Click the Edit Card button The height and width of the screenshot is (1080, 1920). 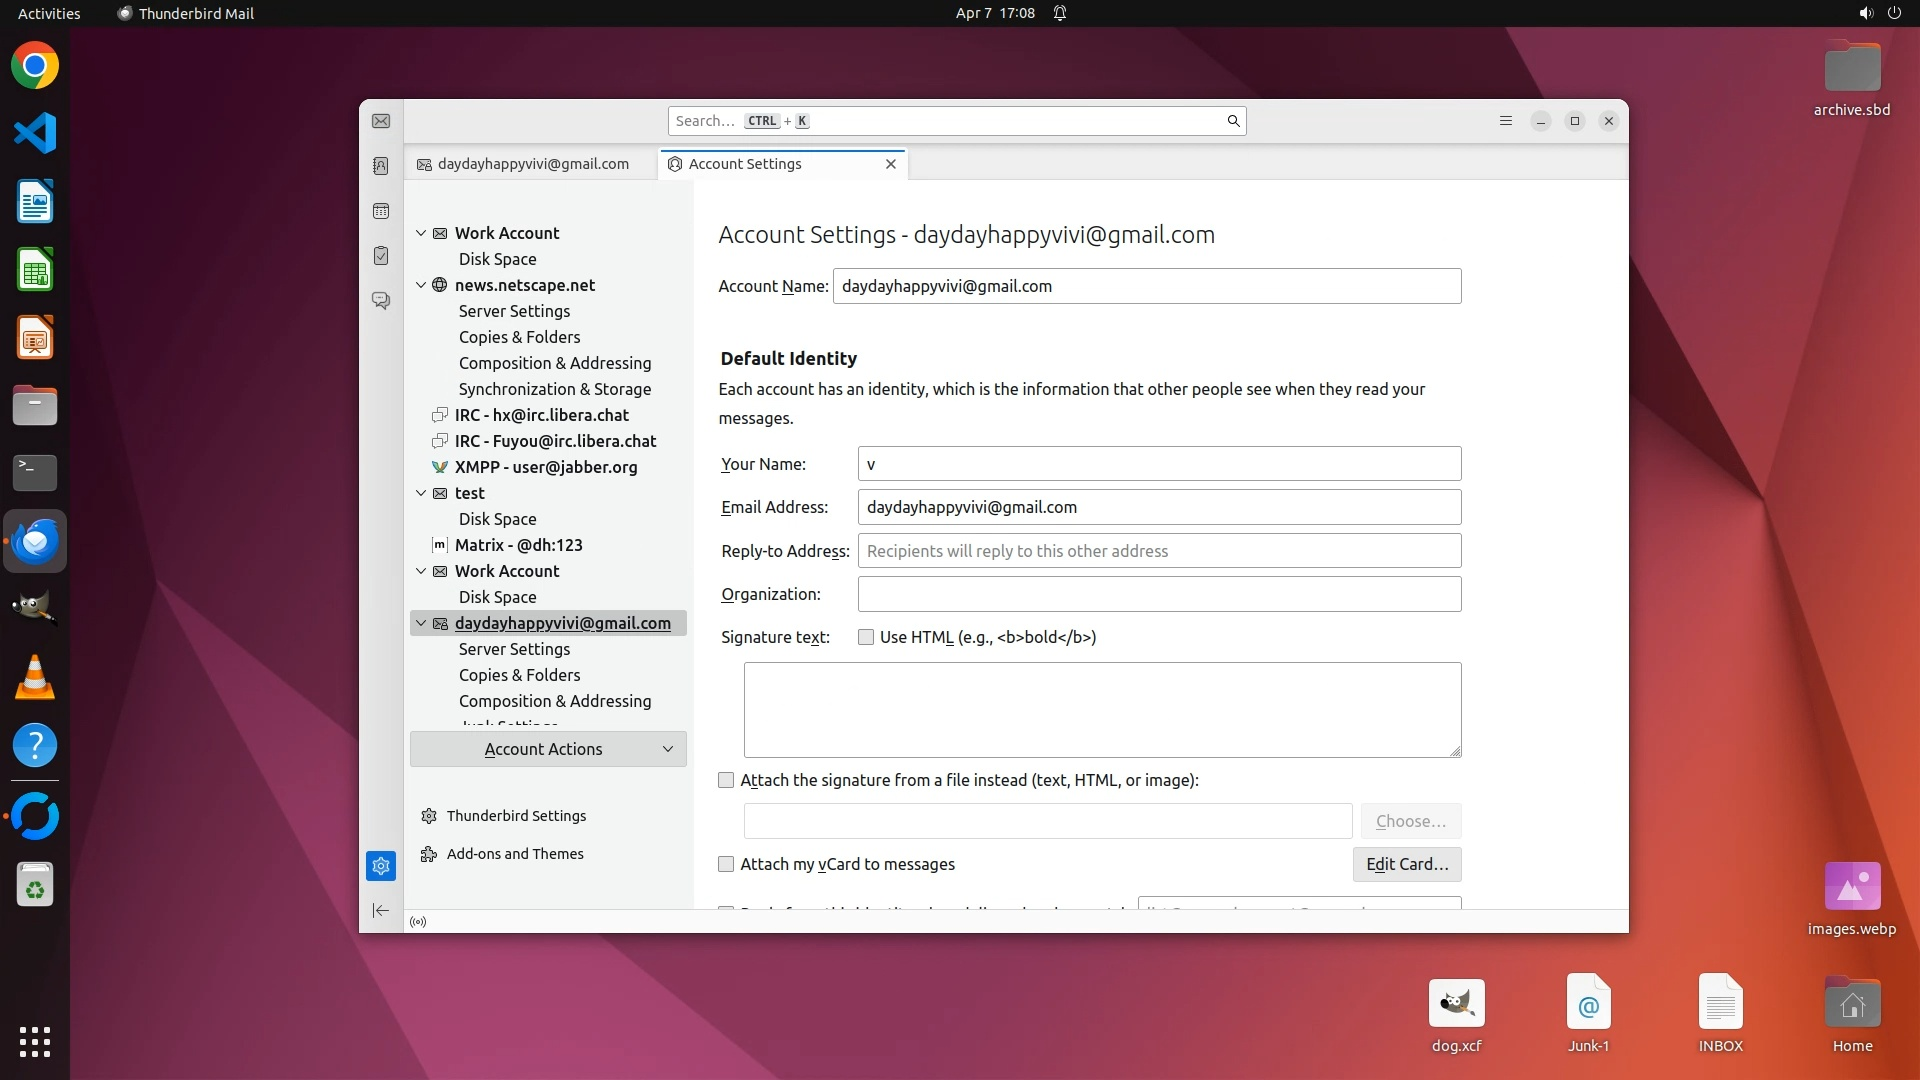tap(1406, 864)
